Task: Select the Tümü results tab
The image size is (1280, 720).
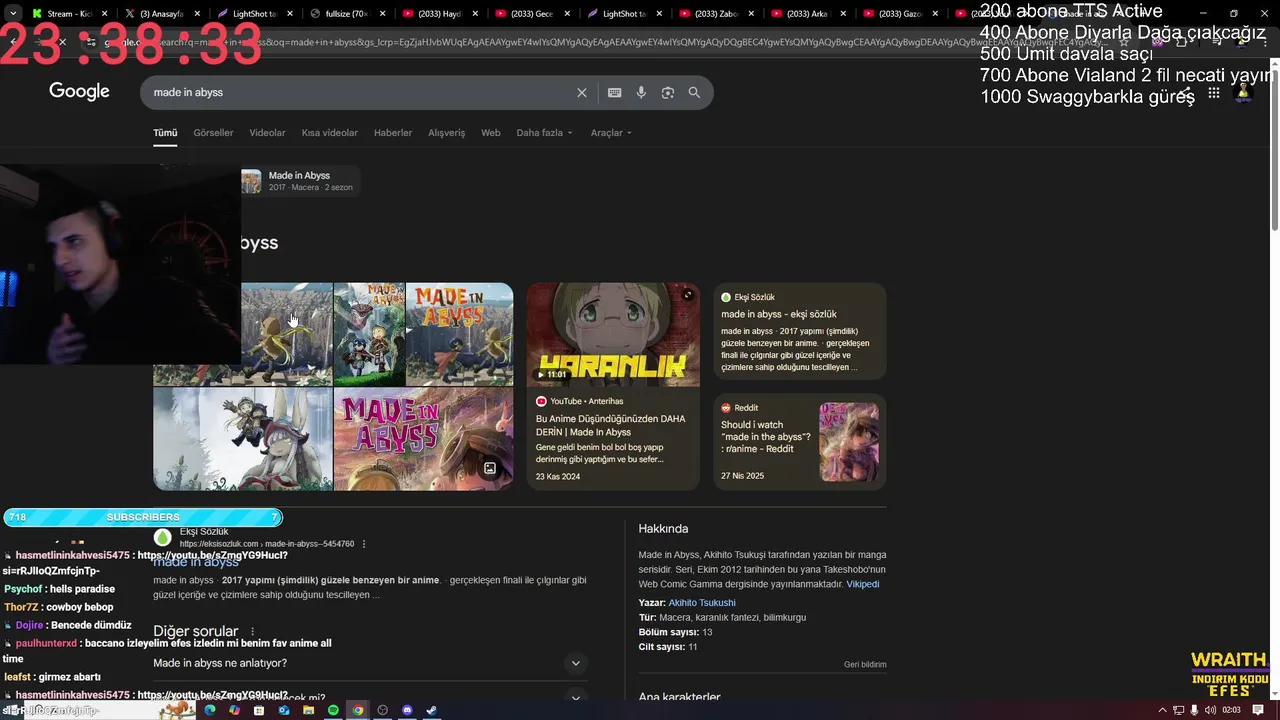Action: [x=165, y=133]
